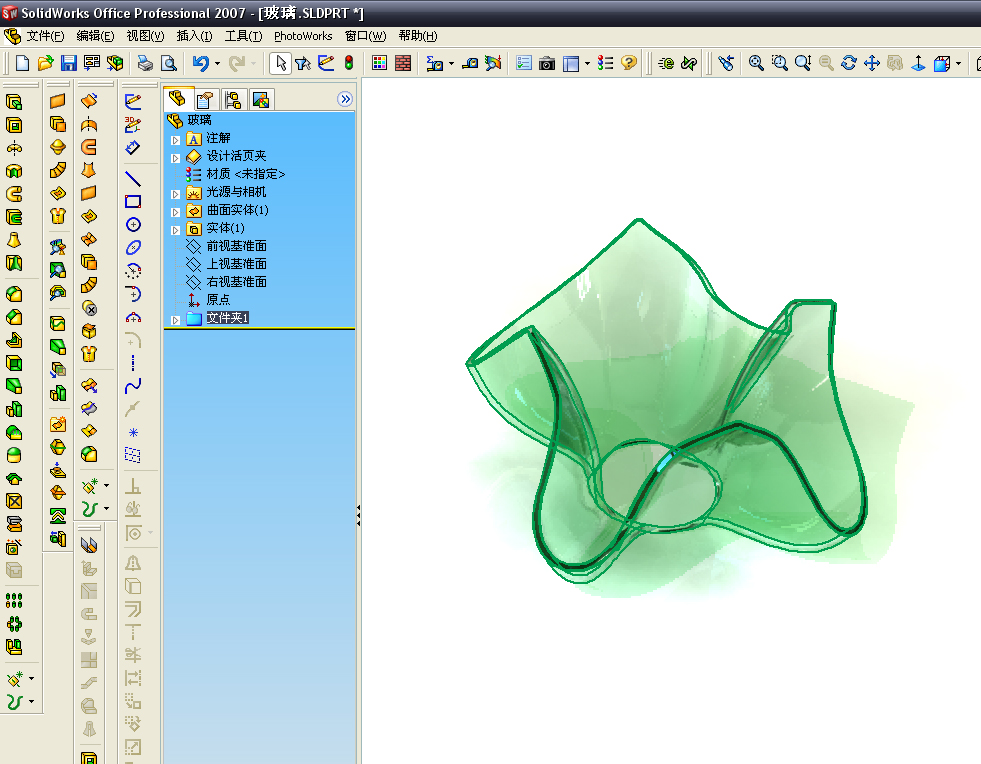981x764 pixels.
Task: Open the Undo history dropdown arrow
Action: pos(217,63)
